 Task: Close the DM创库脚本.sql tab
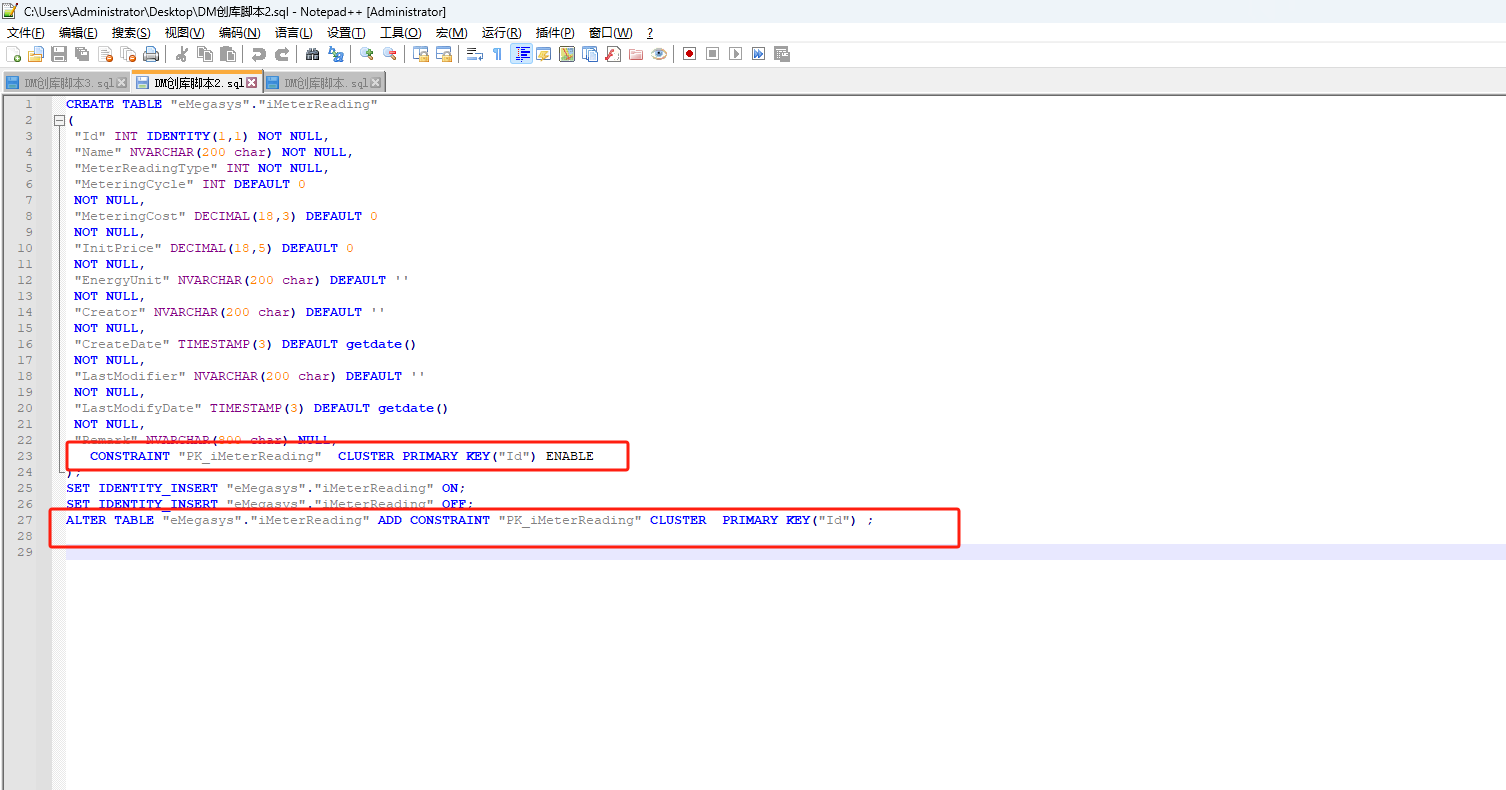(377, 83)
